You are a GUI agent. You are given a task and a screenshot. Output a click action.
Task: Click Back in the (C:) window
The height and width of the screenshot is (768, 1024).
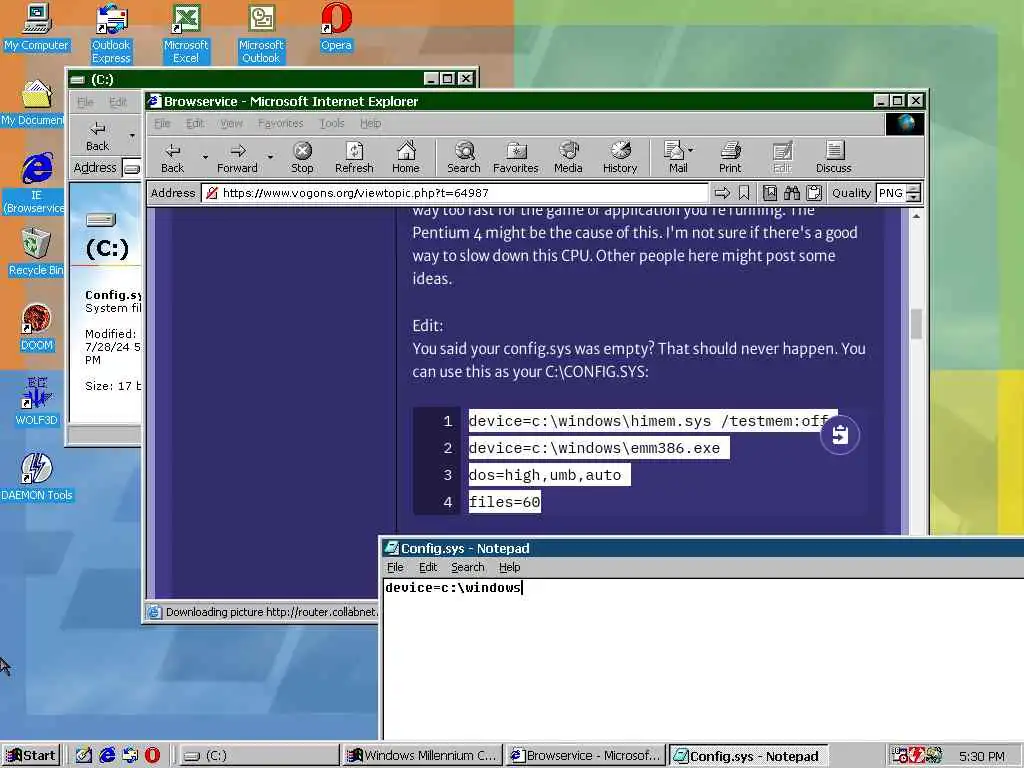[97, 136]
